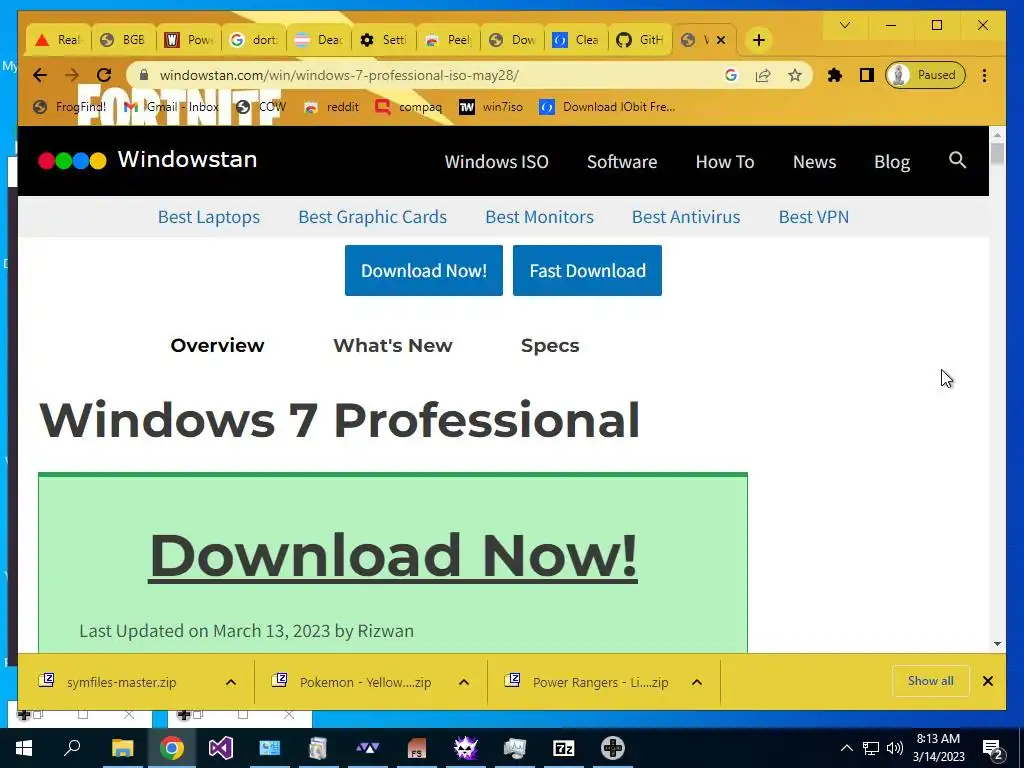Expand symfiles-master.zip download options

click(231, 682)
